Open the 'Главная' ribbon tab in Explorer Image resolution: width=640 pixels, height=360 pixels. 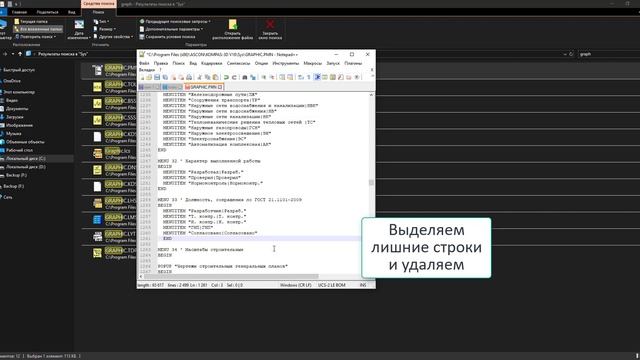19,12
